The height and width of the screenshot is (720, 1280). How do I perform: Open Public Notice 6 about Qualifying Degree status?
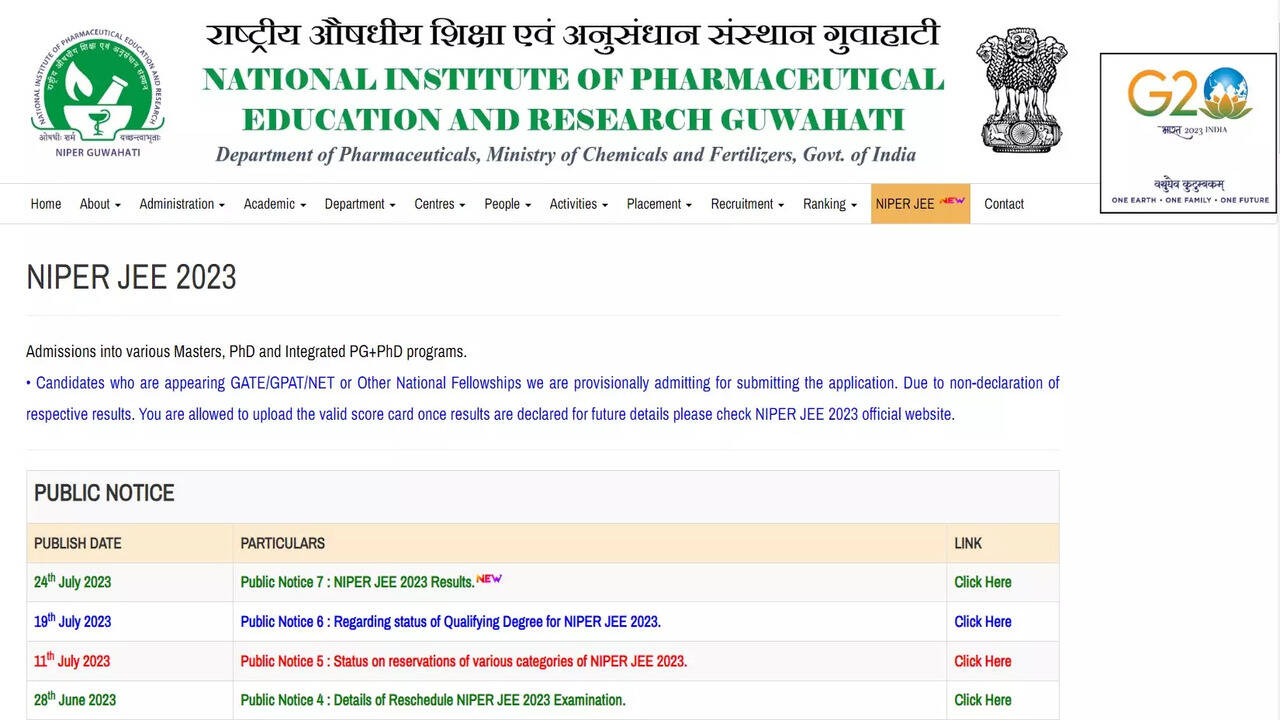point(450,621)
